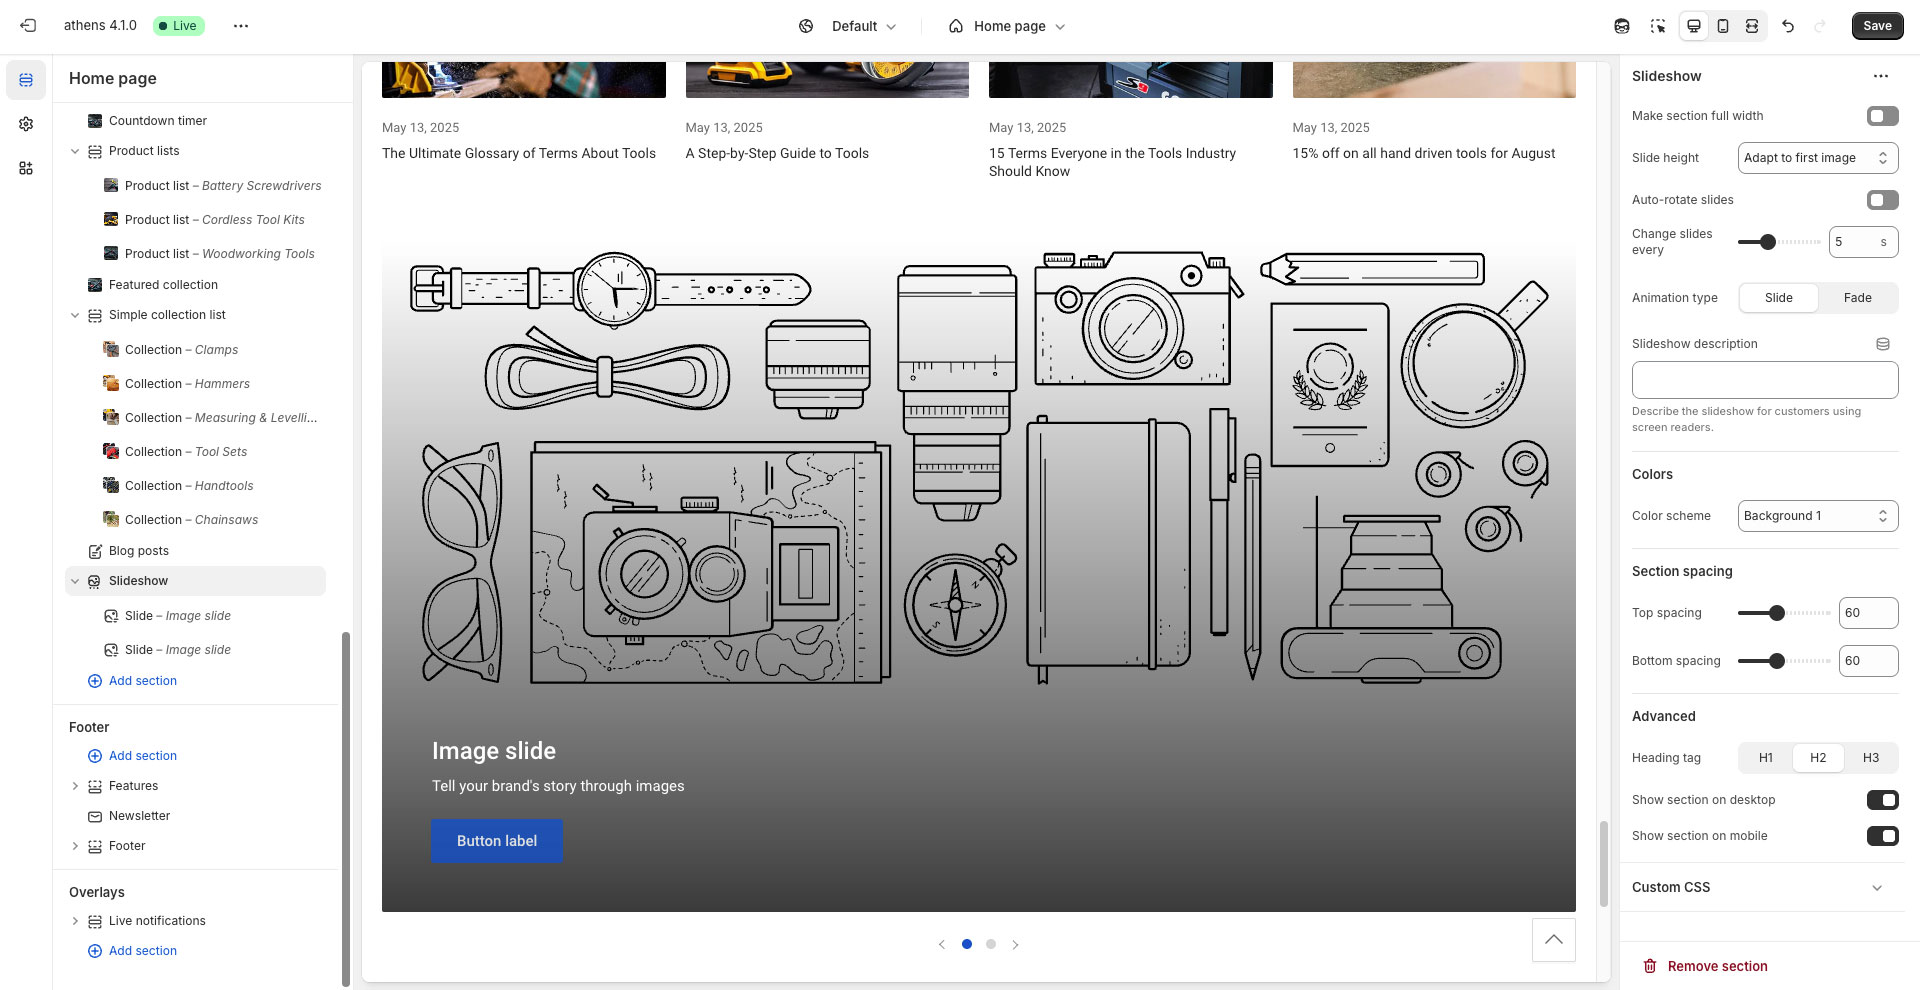Open the theme actions ellipsis menu
The height and width of the screenshot is (990, 1920).
241,26
